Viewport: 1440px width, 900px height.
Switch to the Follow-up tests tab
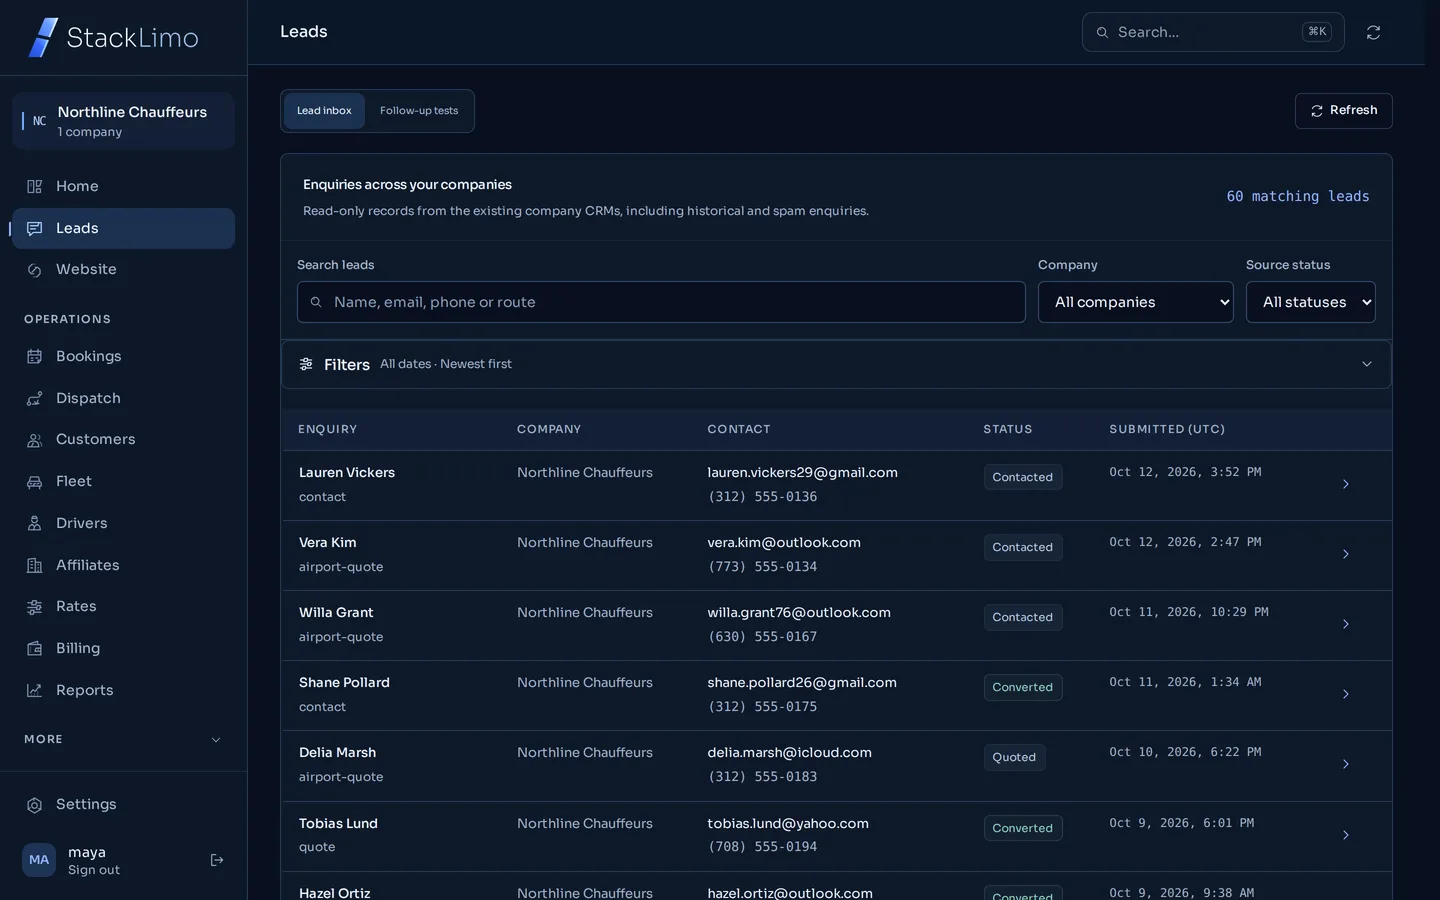419,111
